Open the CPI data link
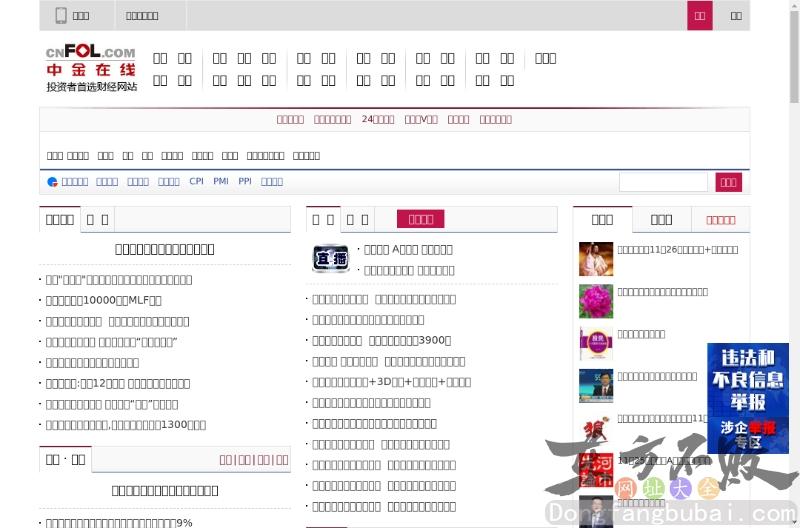 click(196, 182)
